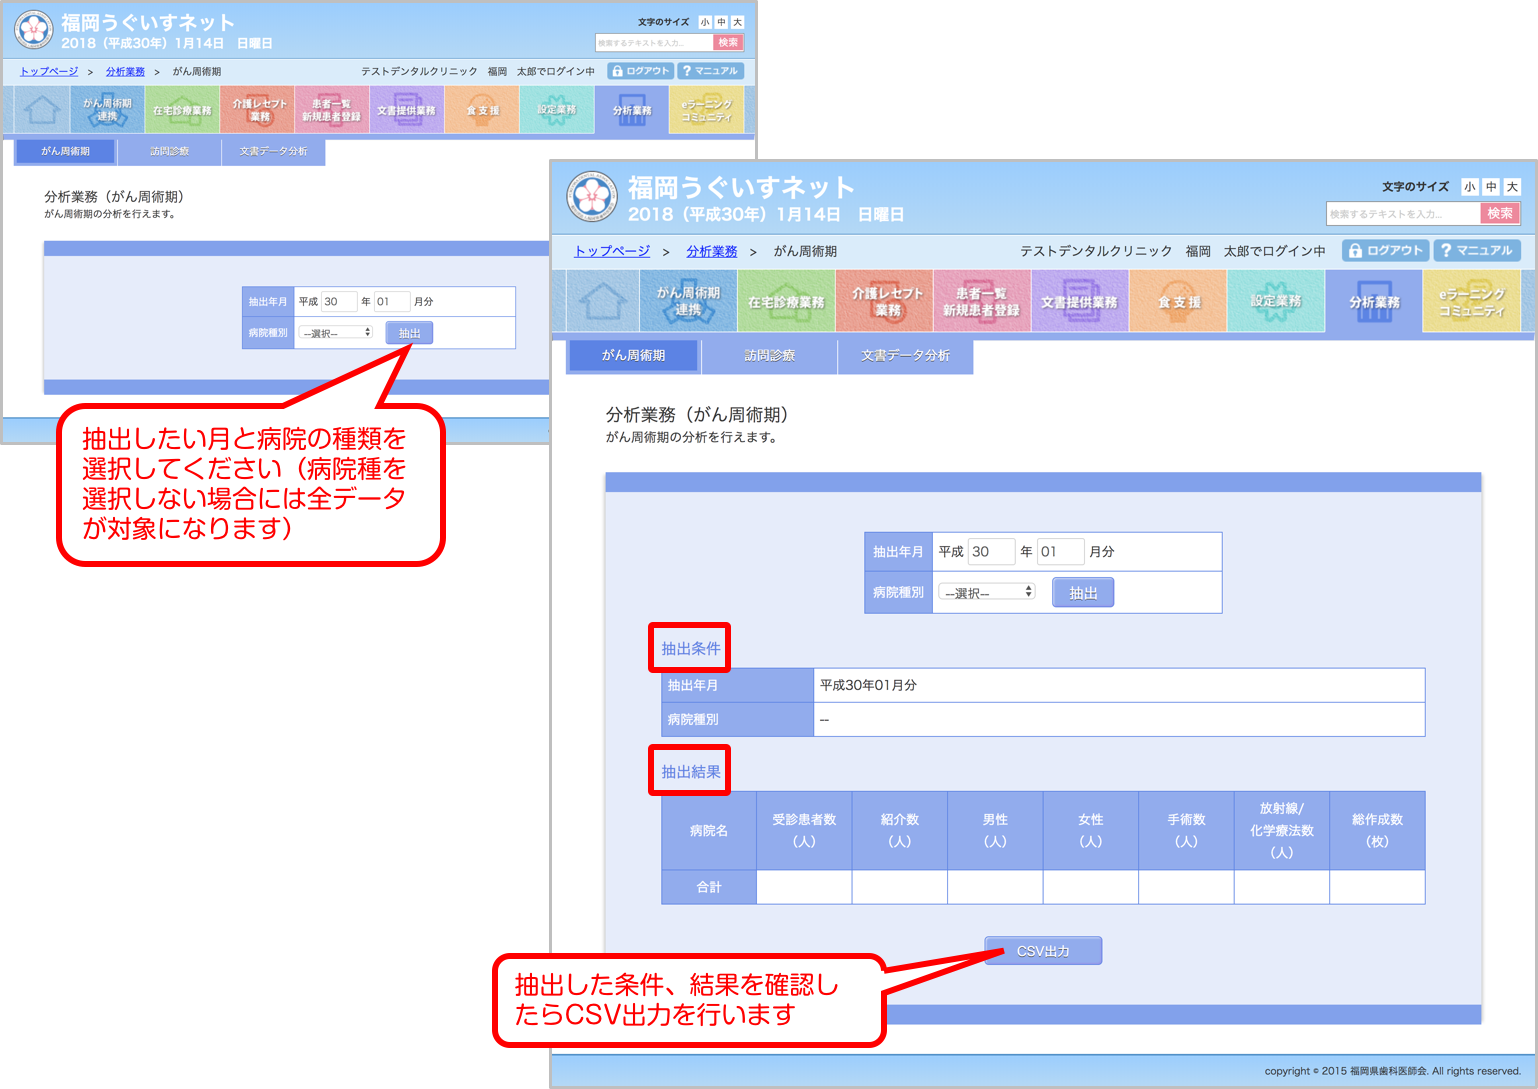Open がん周術期連携 icon in front navigation bar
The width and height of the screenshot is (1538, 1089).
[x=688, y=301]
